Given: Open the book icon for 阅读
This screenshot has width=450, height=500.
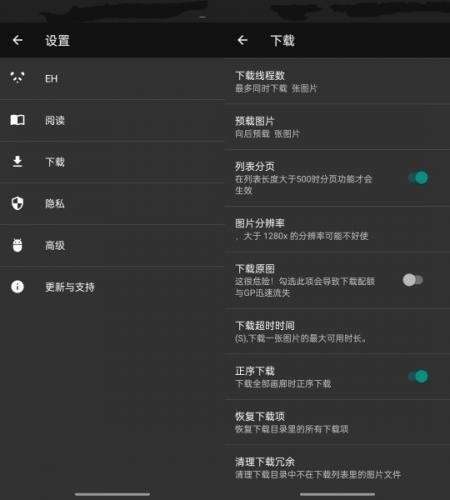Looking at the screenshot, I should [x=17, y=120].
